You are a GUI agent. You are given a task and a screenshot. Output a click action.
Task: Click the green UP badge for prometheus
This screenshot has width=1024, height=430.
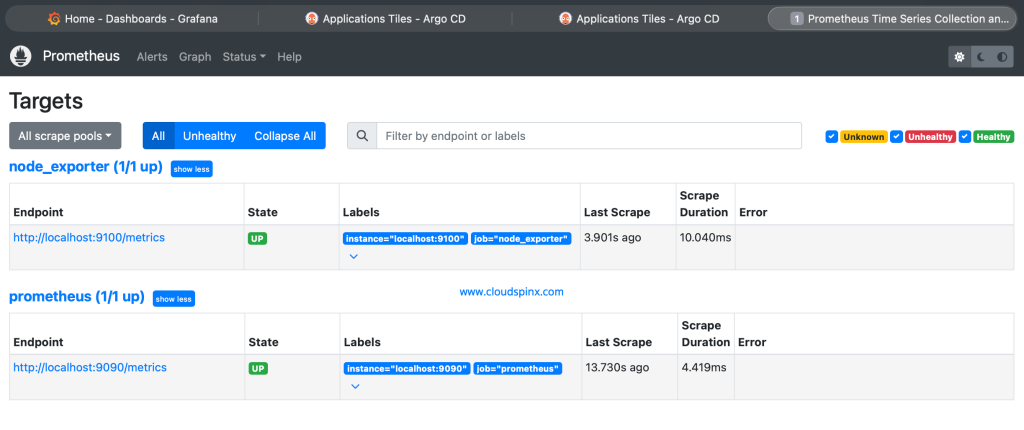click(x=258, y=368)
